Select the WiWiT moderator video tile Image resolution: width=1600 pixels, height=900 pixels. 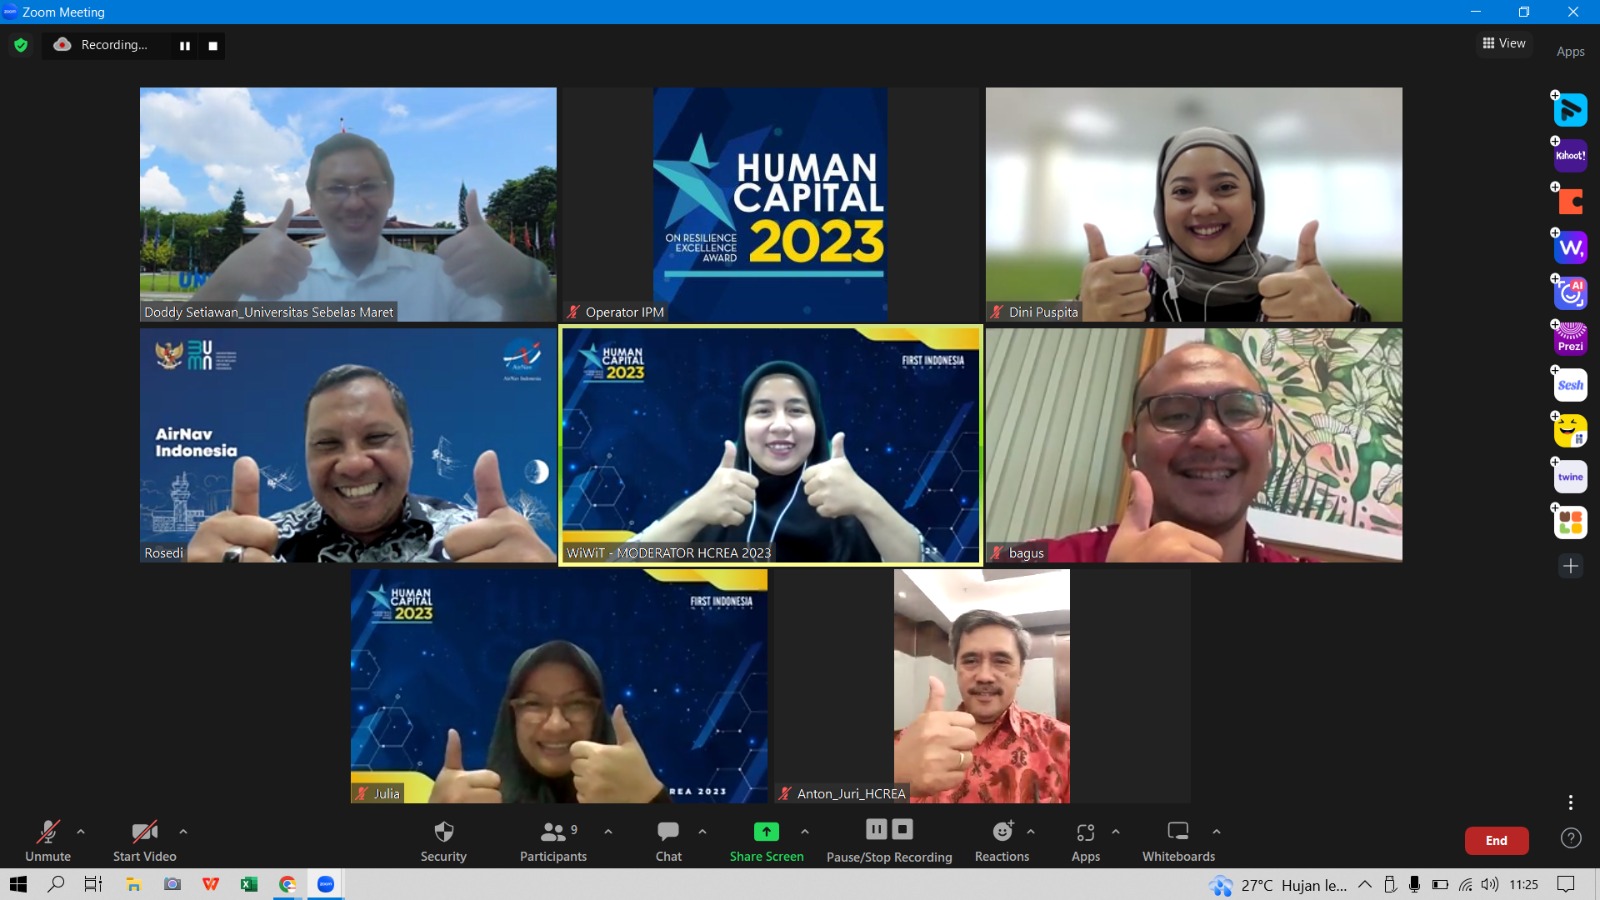click(770, 445)
